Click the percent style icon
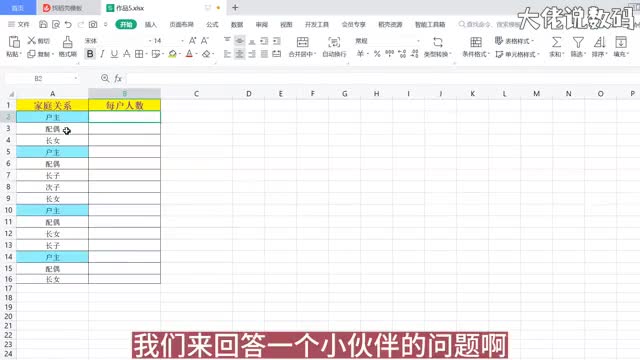Image resolution: width=640 pixels, height=360 pixels. pos(377,54)
